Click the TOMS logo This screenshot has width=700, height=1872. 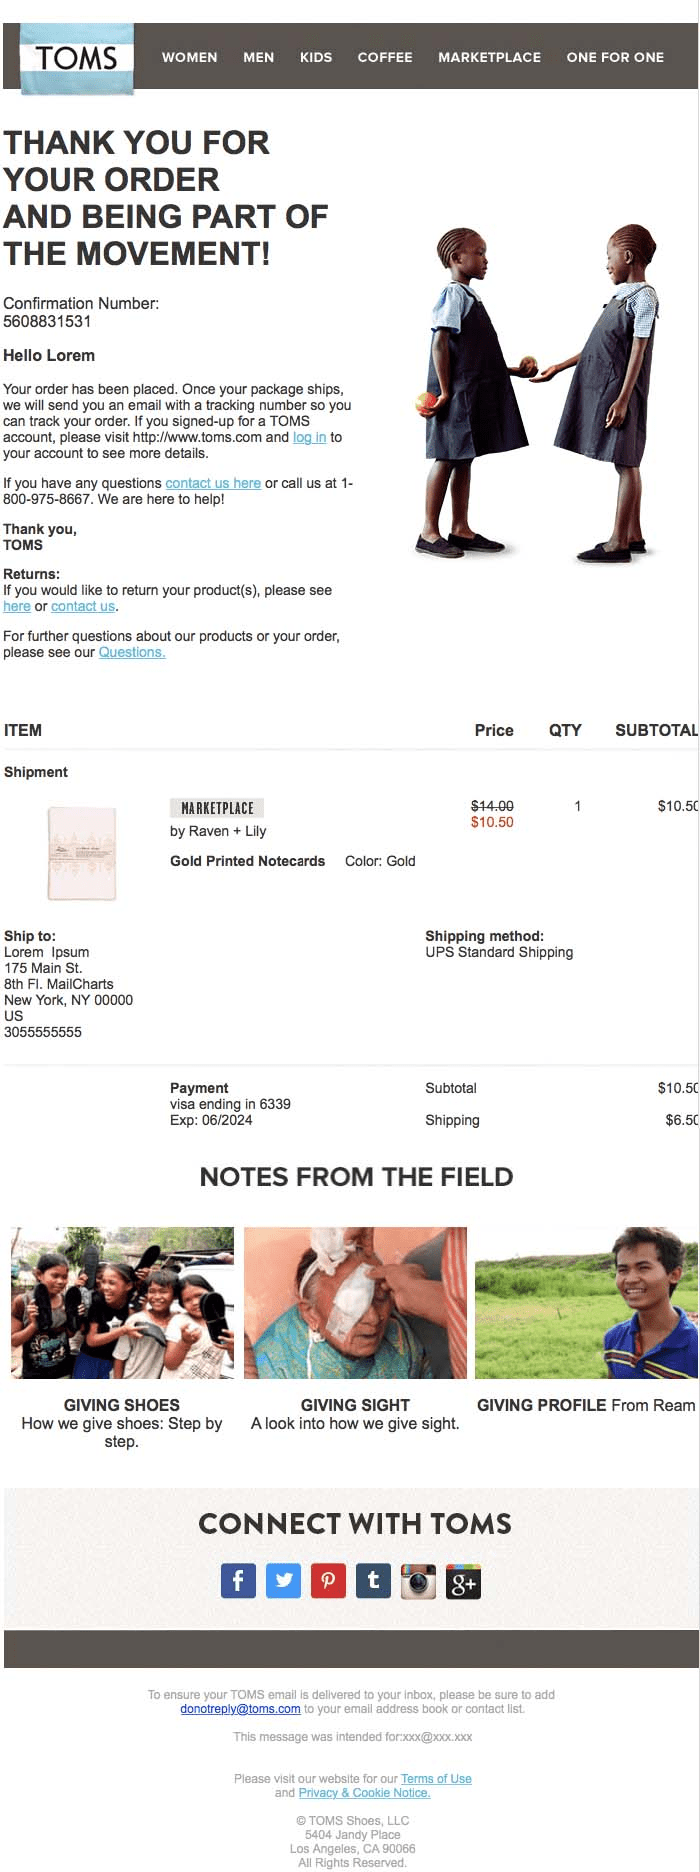click(77, 58)
